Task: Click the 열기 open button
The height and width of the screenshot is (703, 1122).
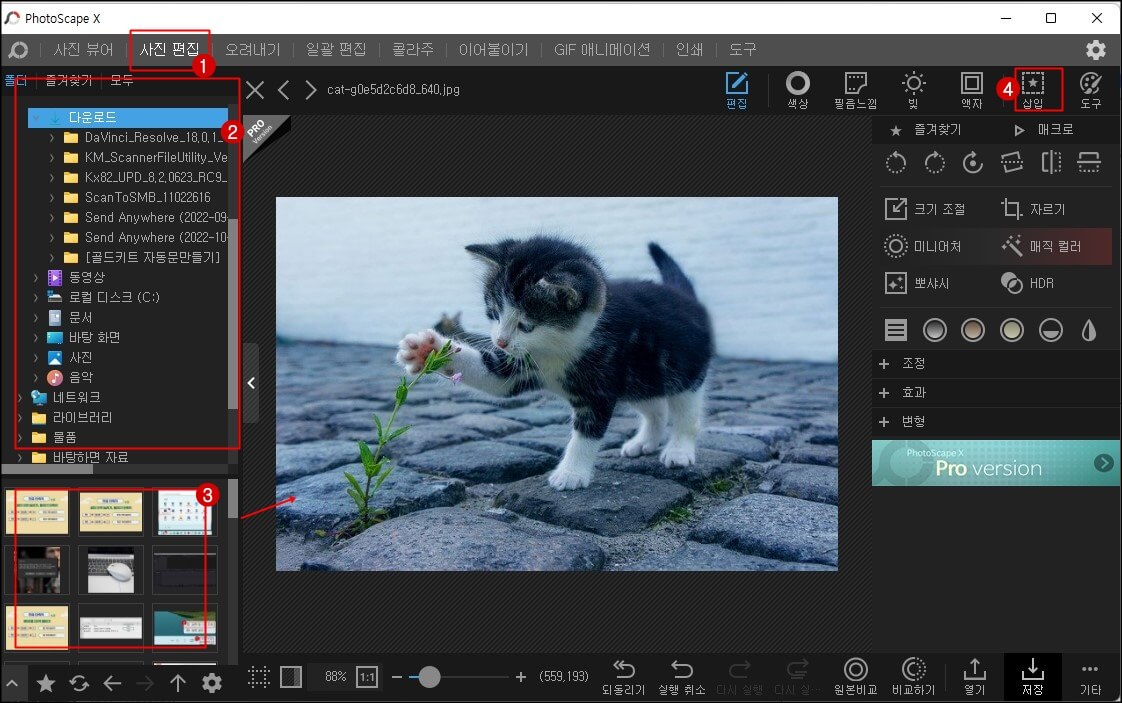Action: (974, 677)
